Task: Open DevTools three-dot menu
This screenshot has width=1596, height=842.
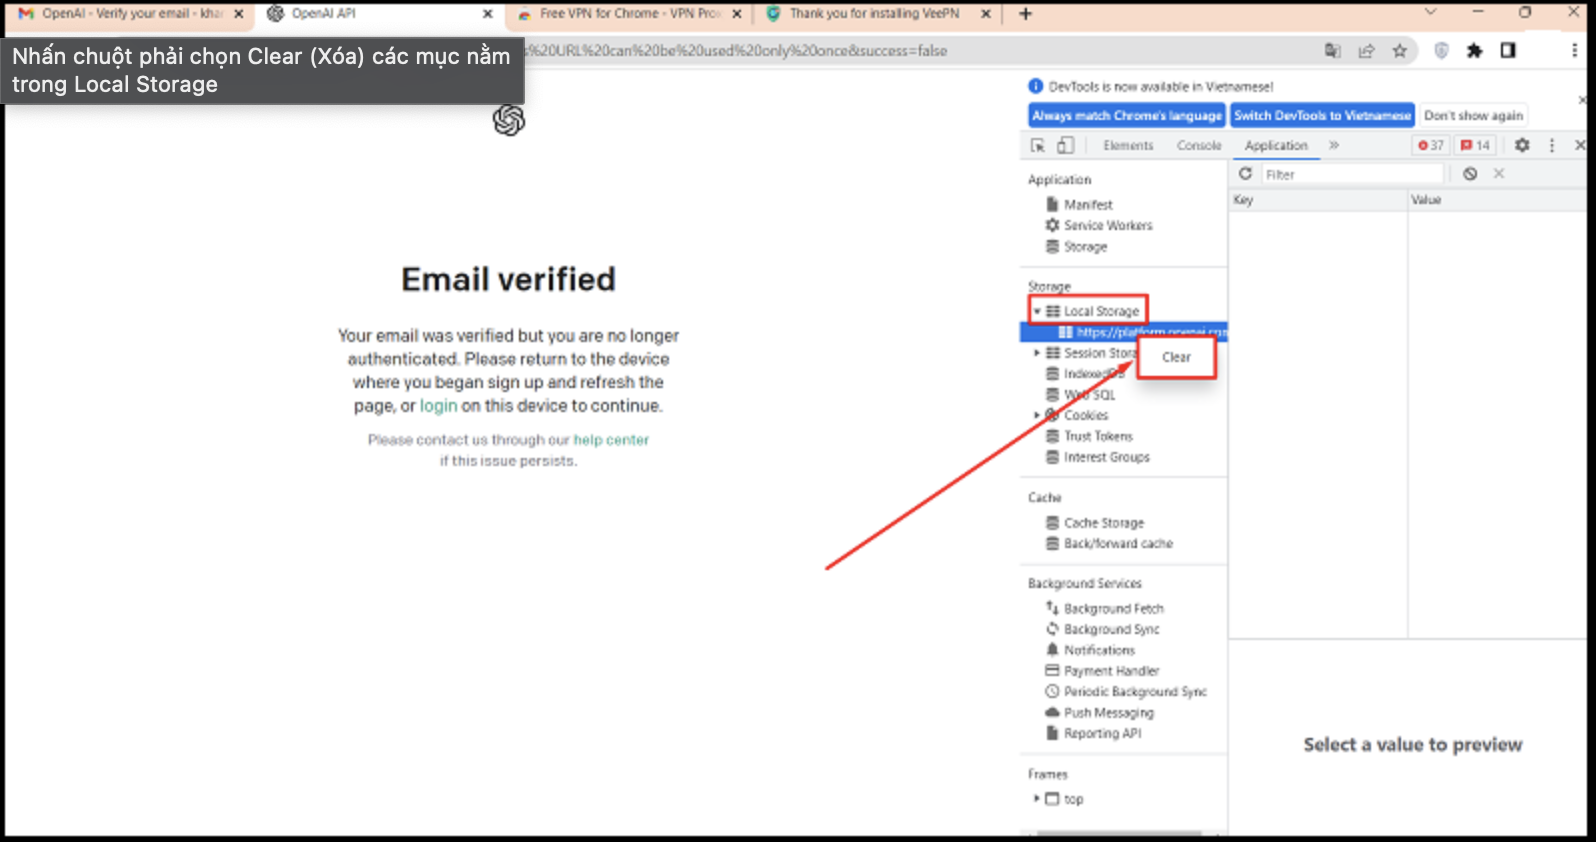Action: pos(1552,145)
